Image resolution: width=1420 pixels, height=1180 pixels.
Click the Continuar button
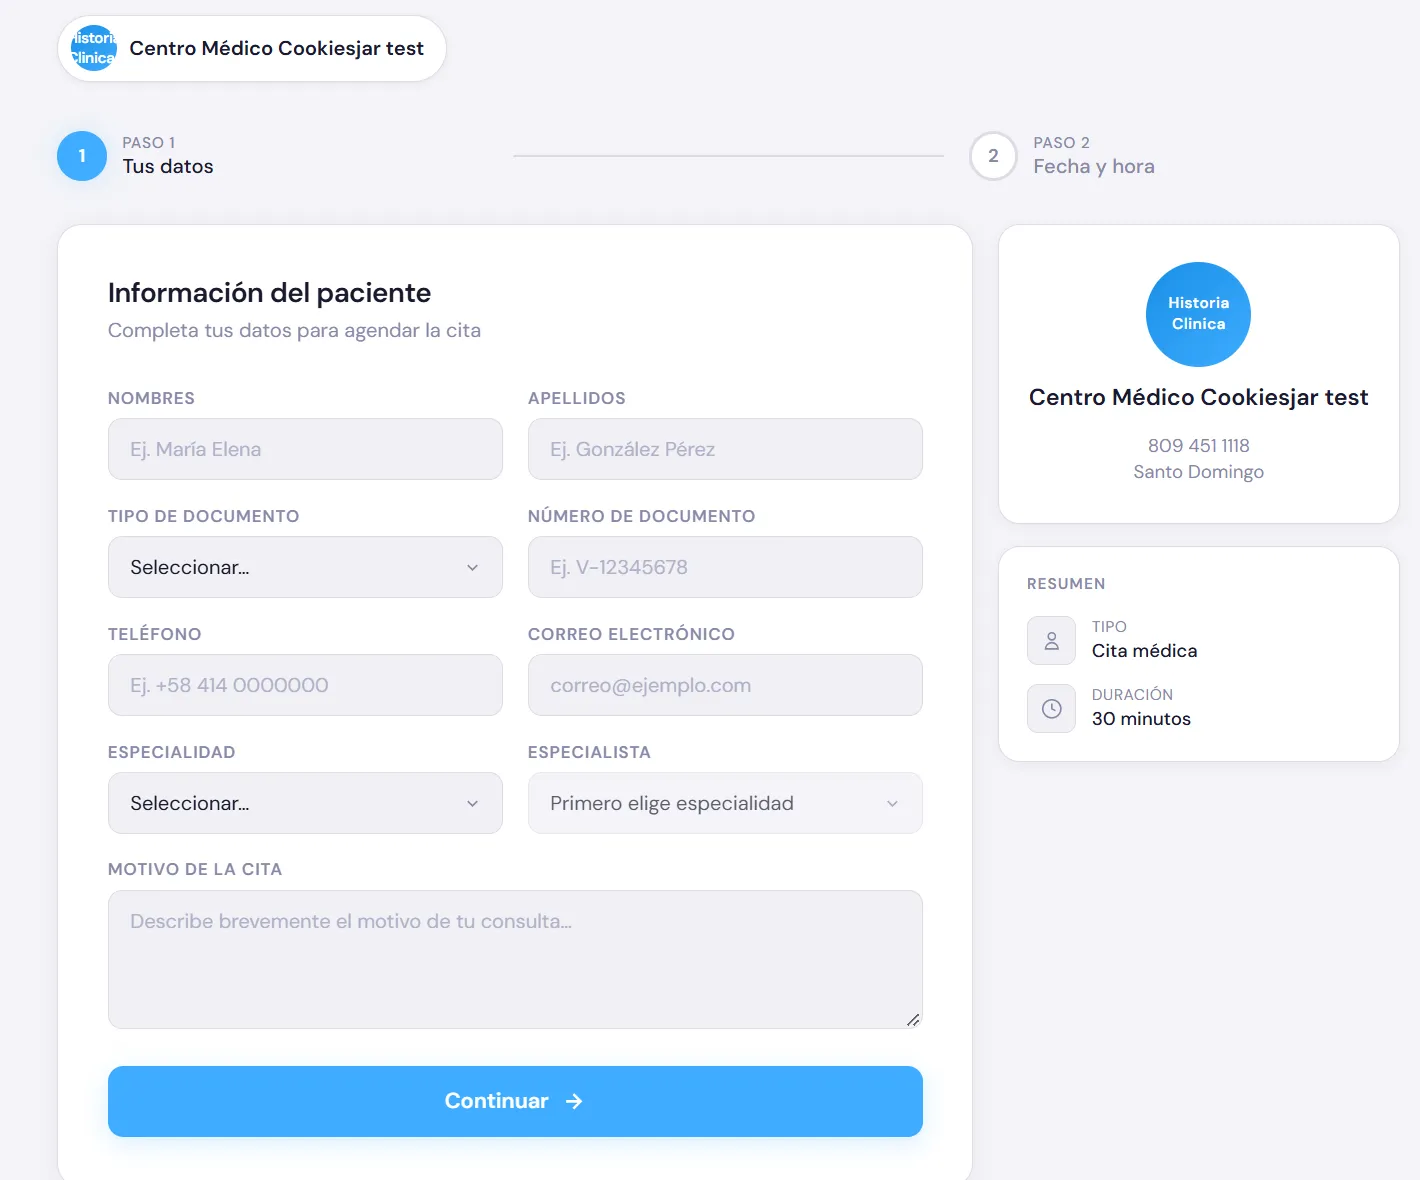click(515, 1101)
